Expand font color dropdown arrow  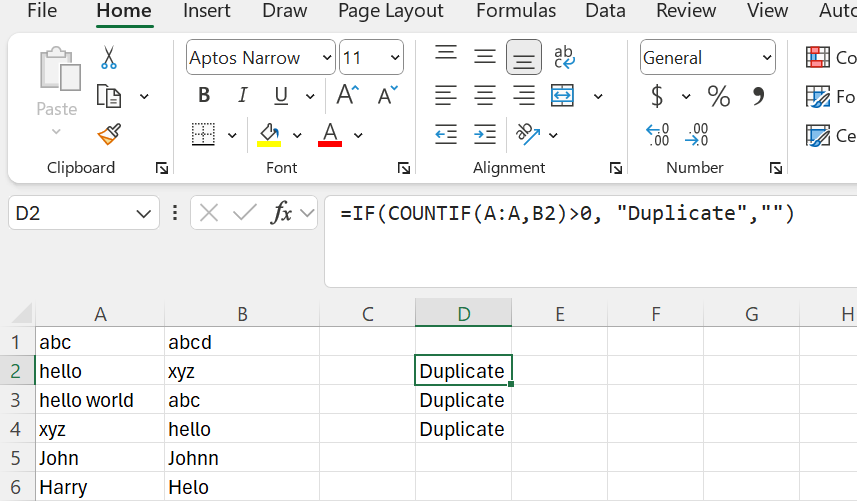(x=358, y=135)
